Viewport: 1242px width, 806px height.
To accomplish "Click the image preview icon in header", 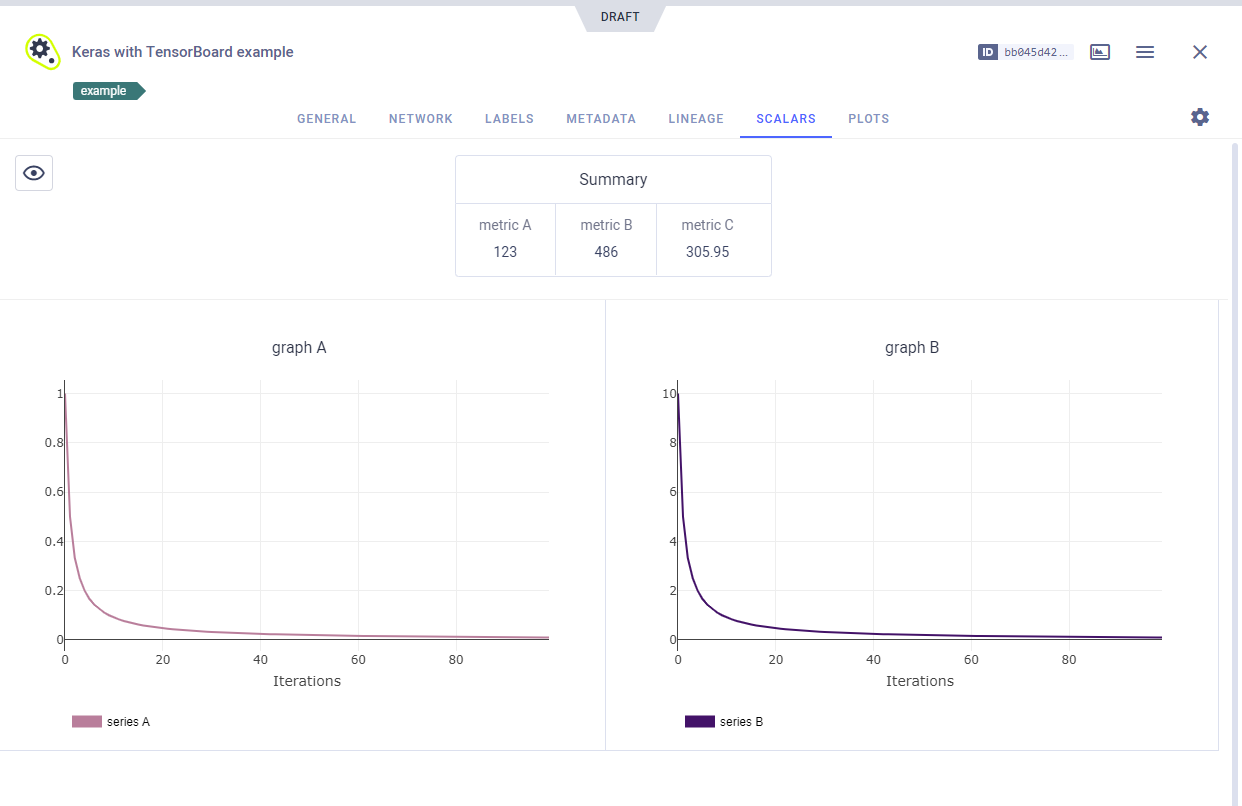I will tap(1100, 52).
